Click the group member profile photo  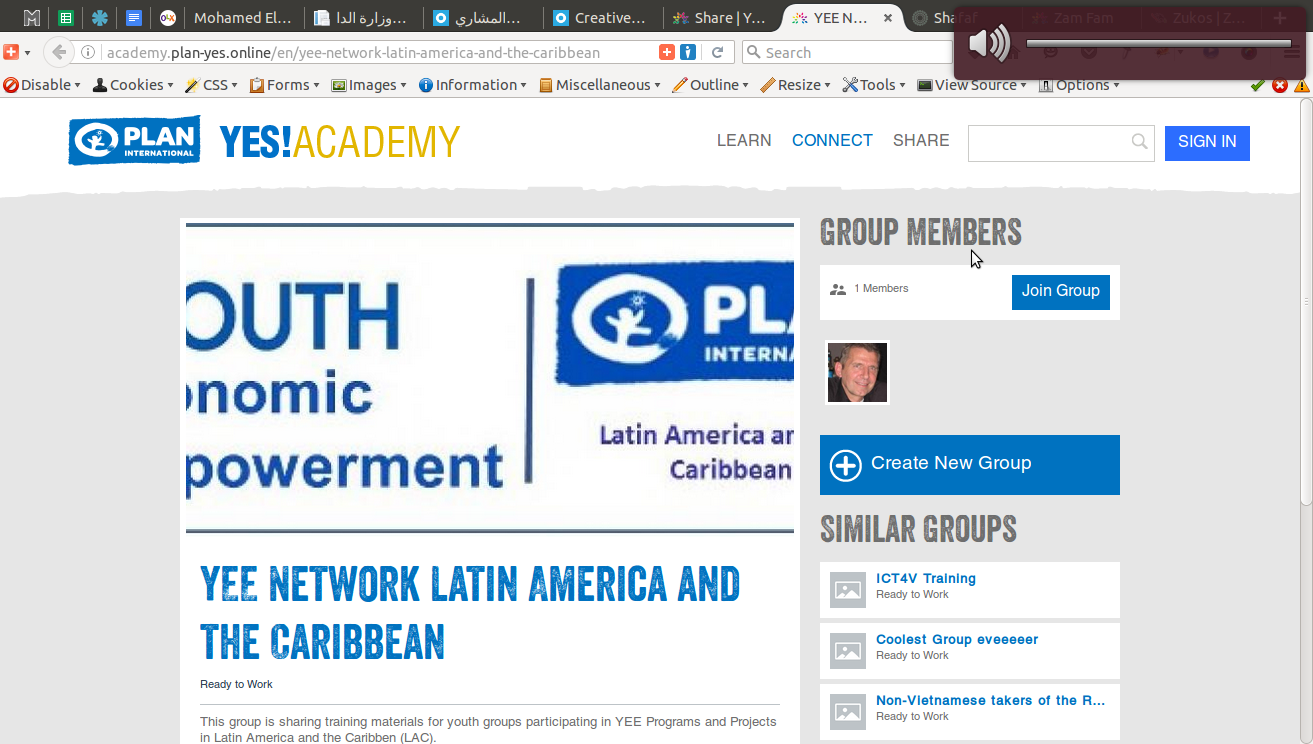pyautogui.click(x=858, y=373)
